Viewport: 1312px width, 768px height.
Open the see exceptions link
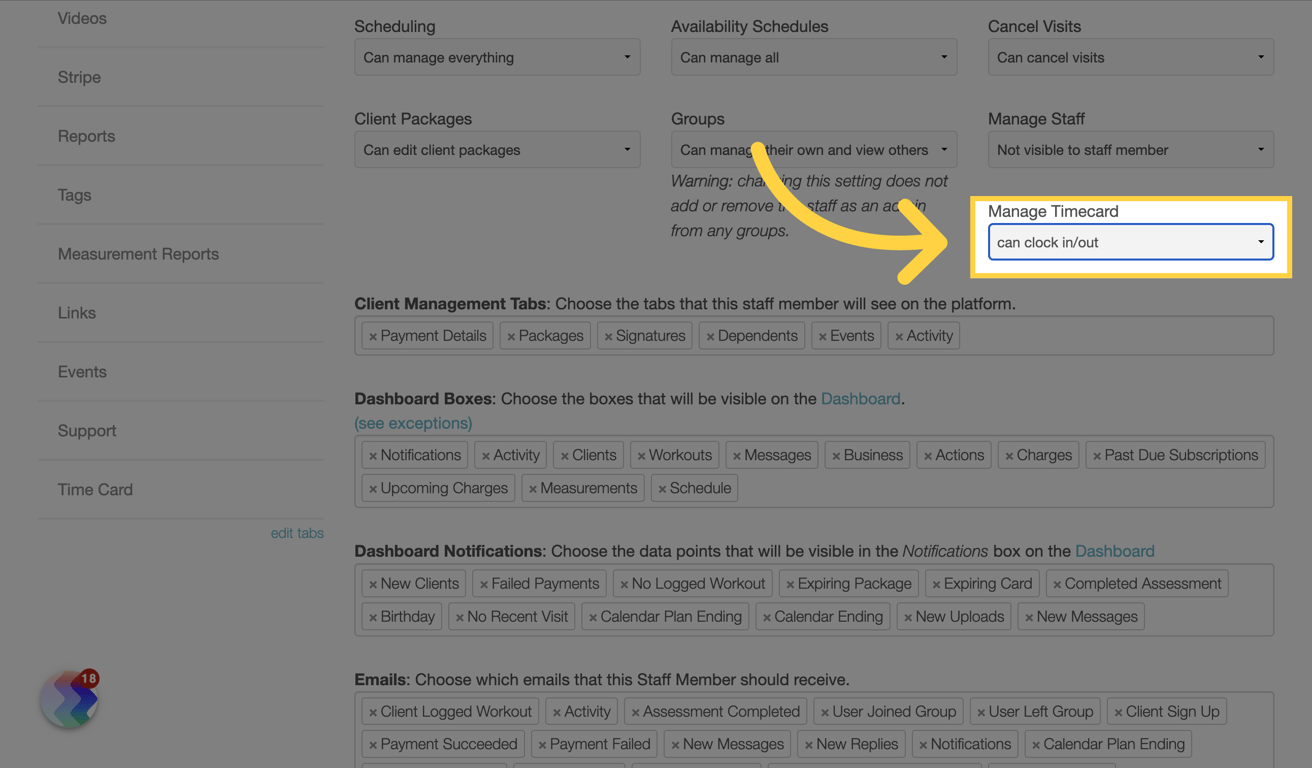point(413,423)
